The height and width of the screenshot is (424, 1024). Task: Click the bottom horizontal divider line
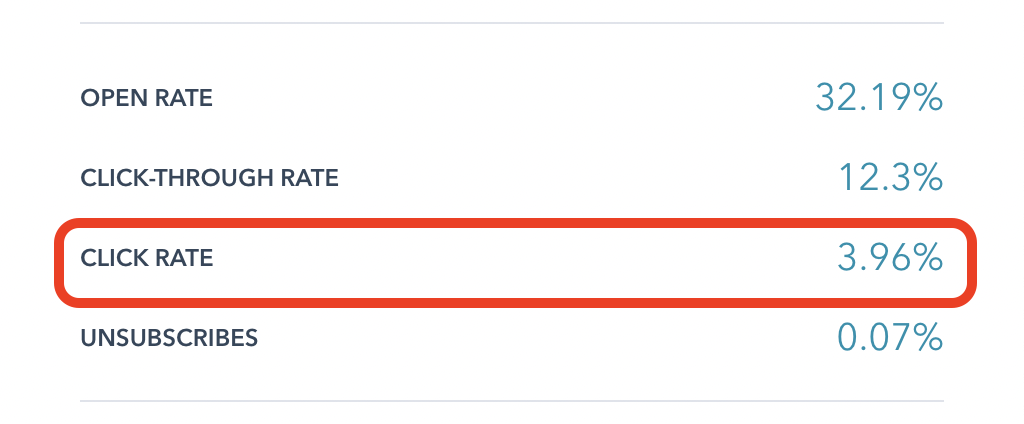pos(511,401)
